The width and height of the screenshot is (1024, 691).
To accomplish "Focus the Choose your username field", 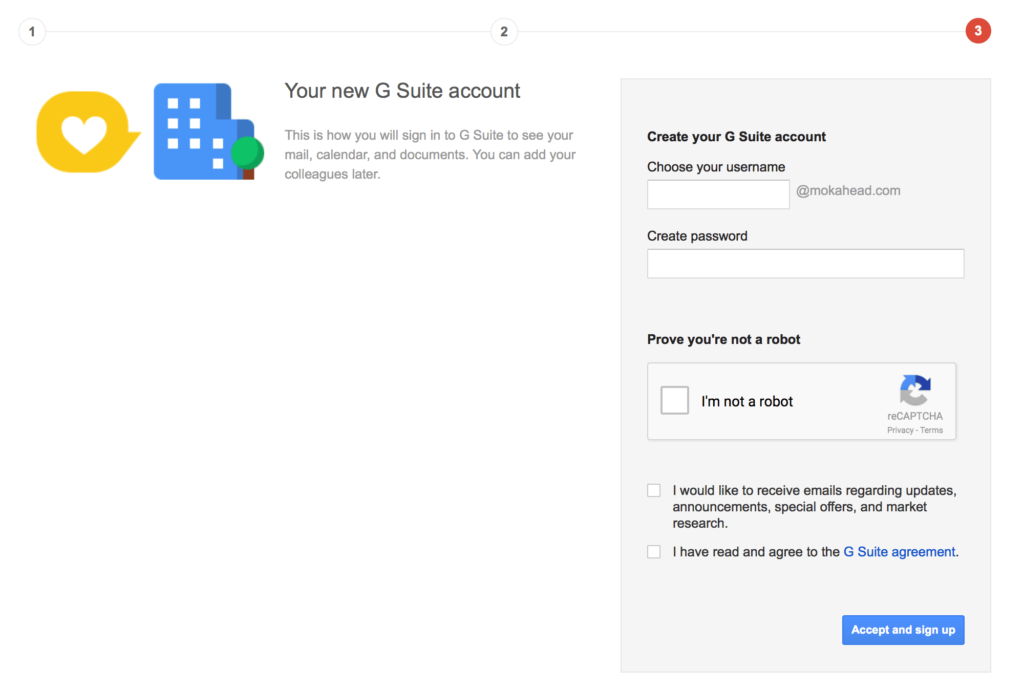I will click(x=718, y=194).
